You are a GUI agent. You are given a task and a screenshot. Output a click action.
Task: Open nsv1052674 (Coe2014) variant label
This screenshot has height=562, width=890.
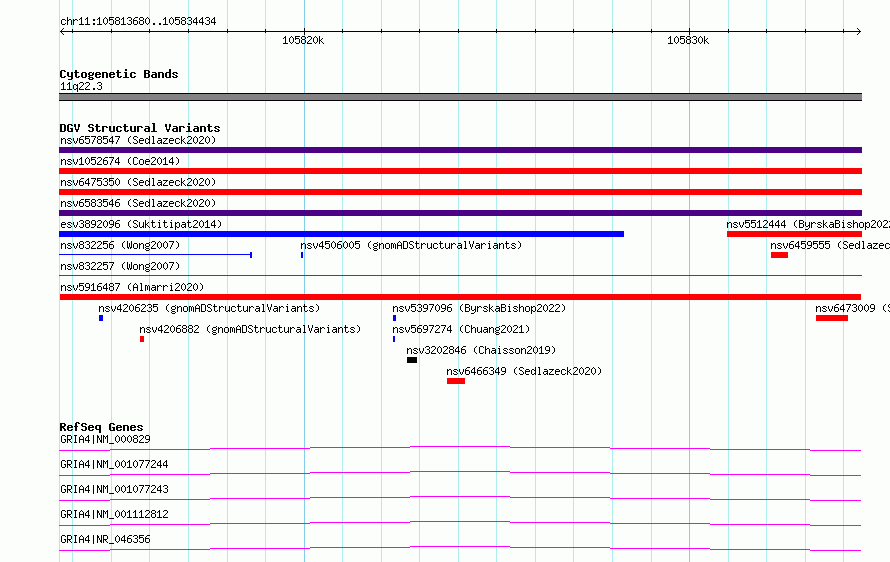coord(120,161)
